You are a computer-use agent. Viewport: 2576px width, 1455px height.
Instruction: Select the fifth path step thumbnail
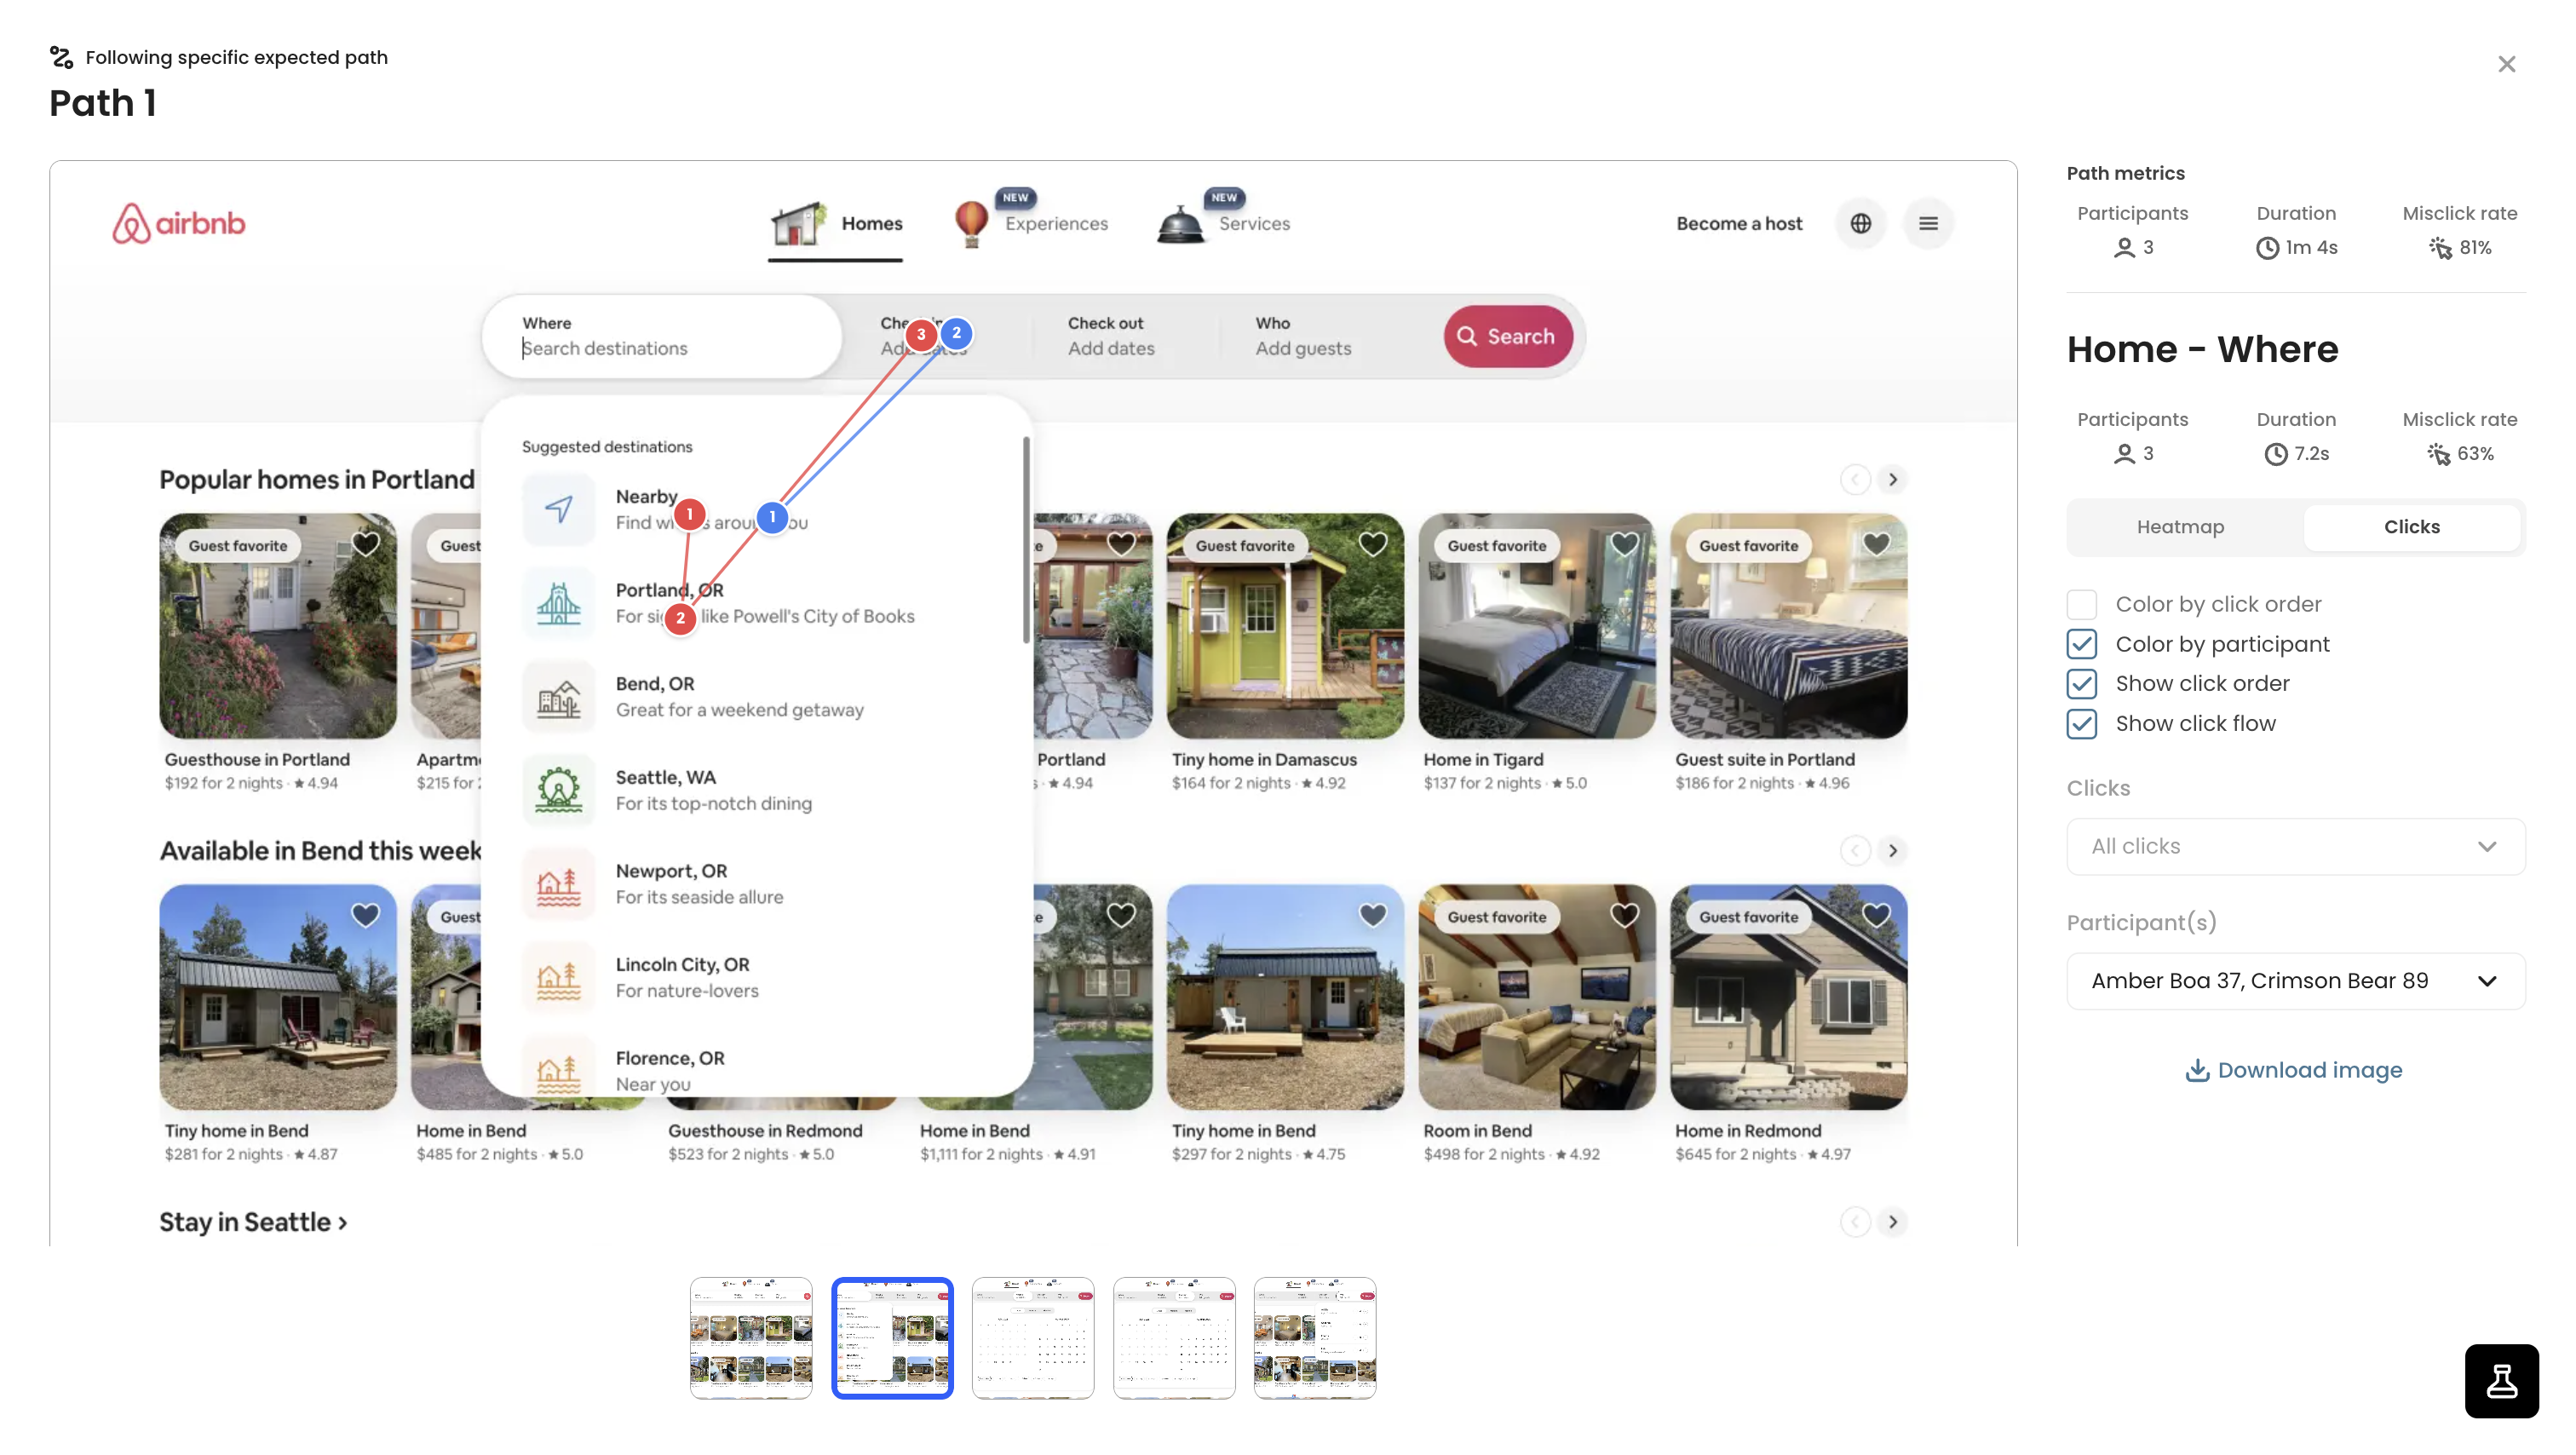1315,1338
